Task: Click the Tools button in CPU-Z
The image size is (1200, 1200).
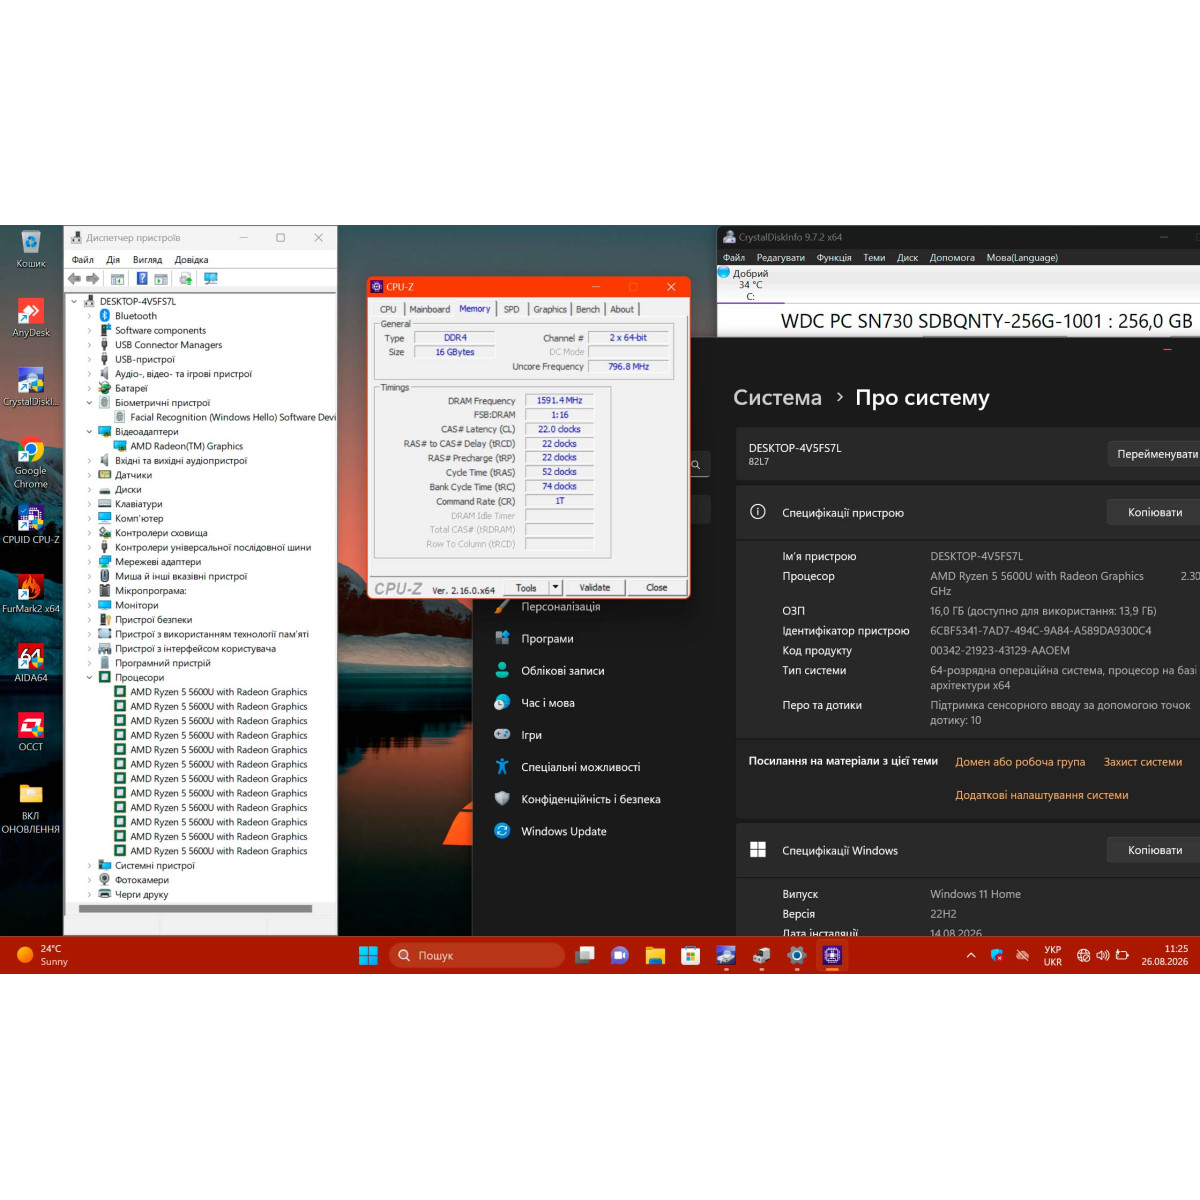Action: pos(526,588)
